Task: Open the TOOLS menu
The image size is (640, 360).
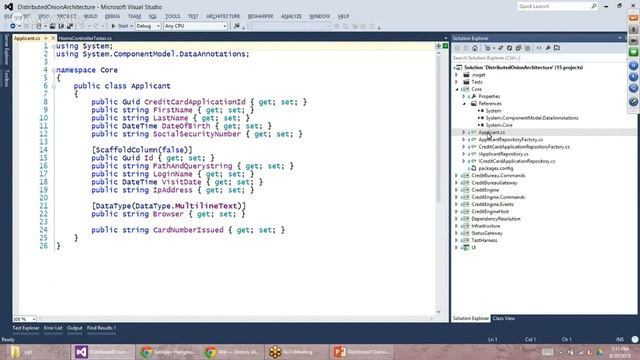Action: click(172, 16)
